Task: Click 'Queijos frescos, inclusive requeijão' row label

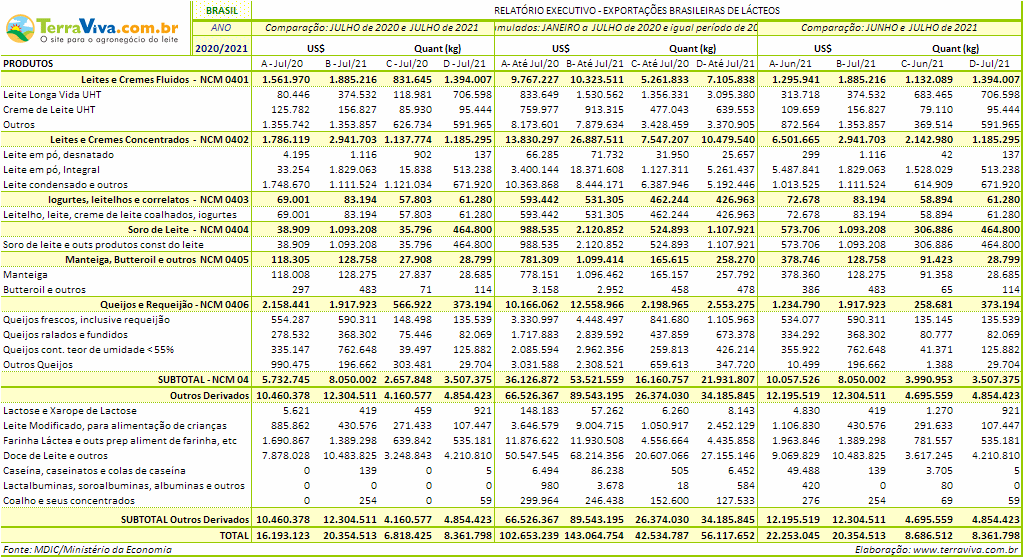Action: [86, 320]
